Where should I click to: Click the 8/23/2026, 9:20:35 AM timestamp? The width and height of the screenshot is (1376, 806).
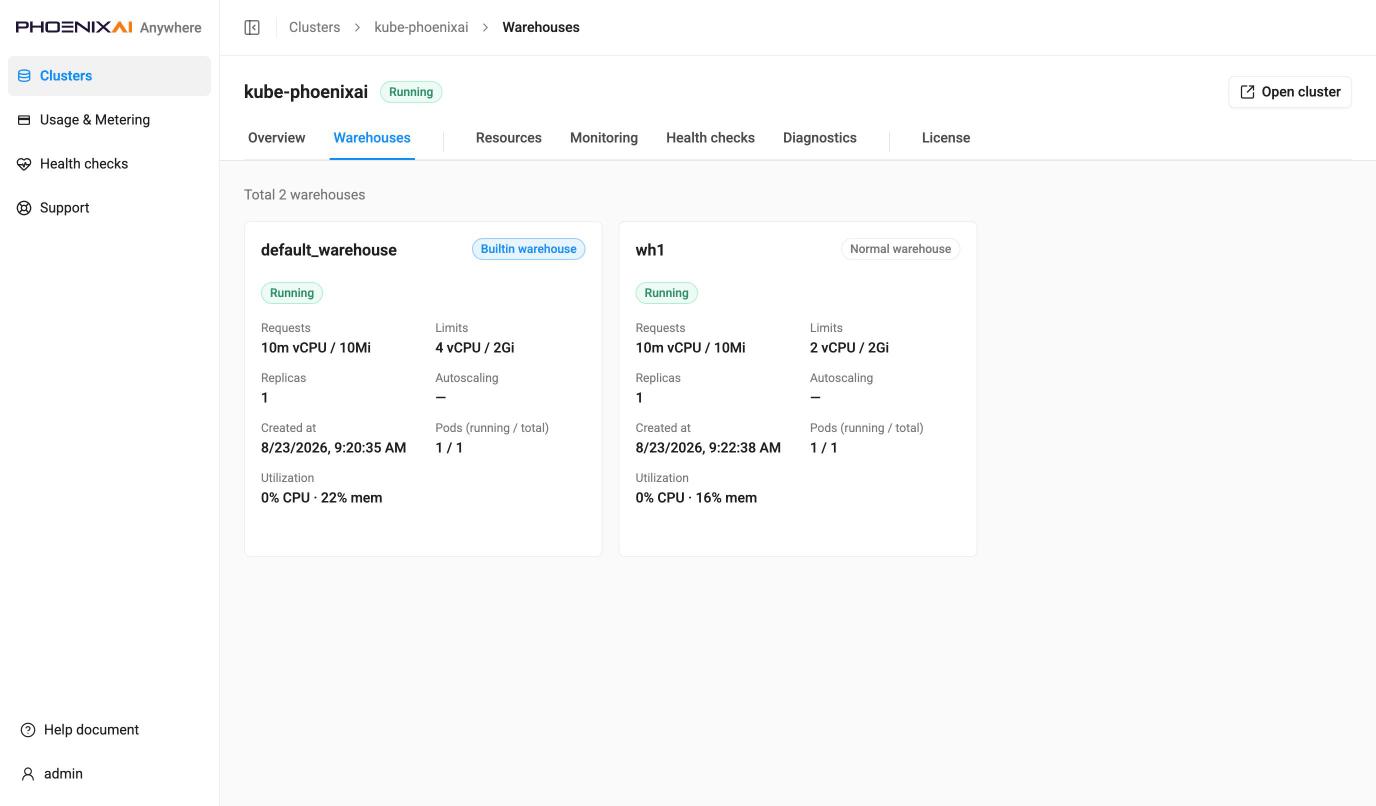tap(334, 448)
